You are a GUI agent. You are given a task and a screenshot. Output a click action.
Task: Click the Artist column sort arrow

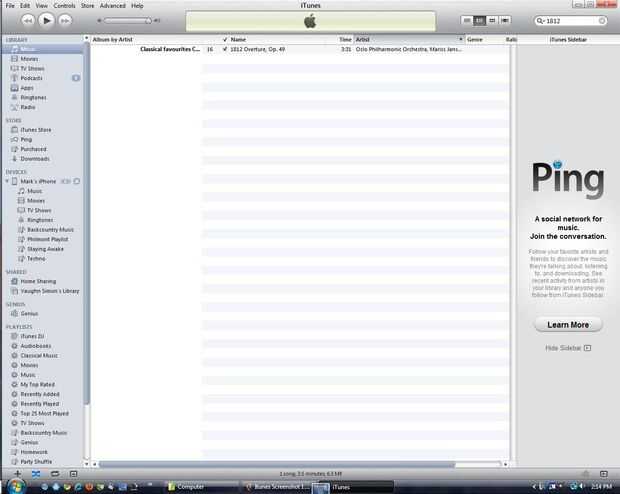click(x=460, y=40)
